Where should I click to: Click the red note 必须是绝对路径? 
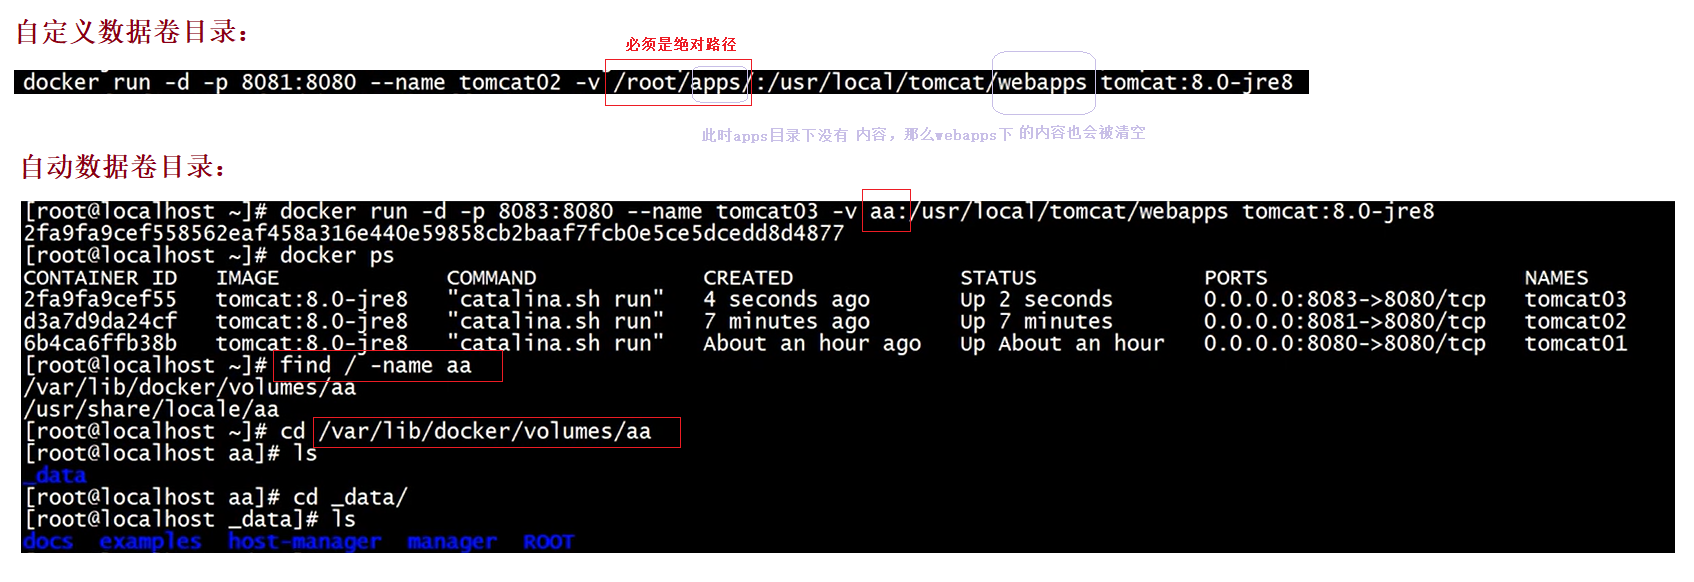pos(680,44)
